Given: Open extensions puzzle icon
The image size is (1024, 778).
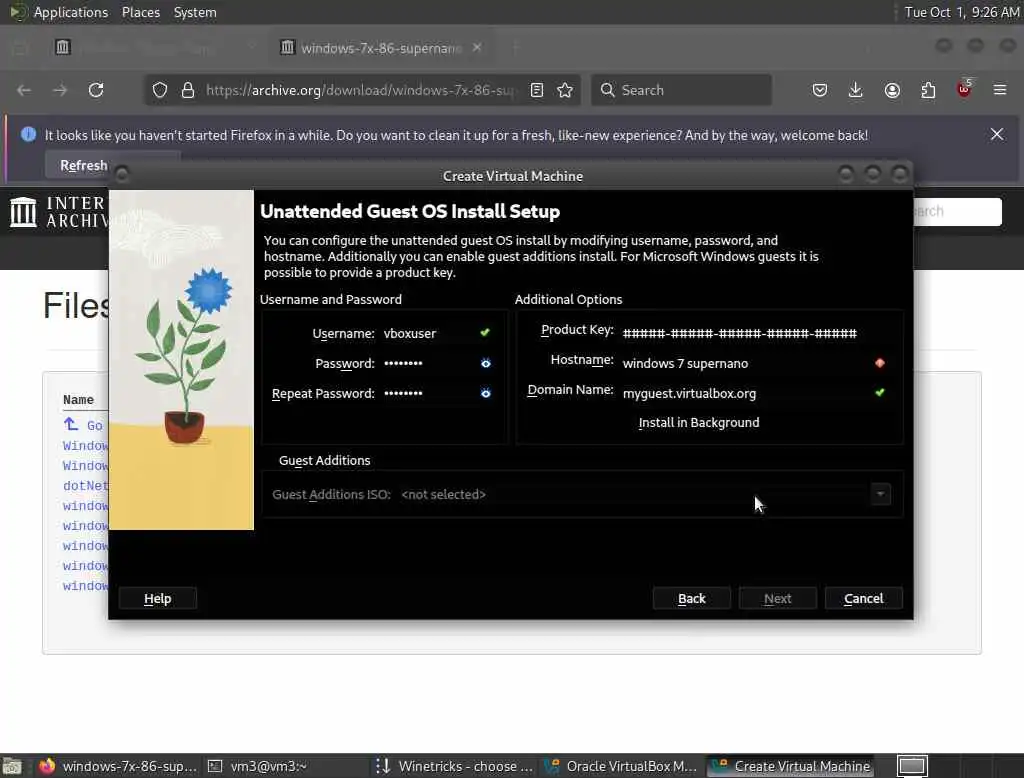Looking at the screenshot, I should (928, 90).
